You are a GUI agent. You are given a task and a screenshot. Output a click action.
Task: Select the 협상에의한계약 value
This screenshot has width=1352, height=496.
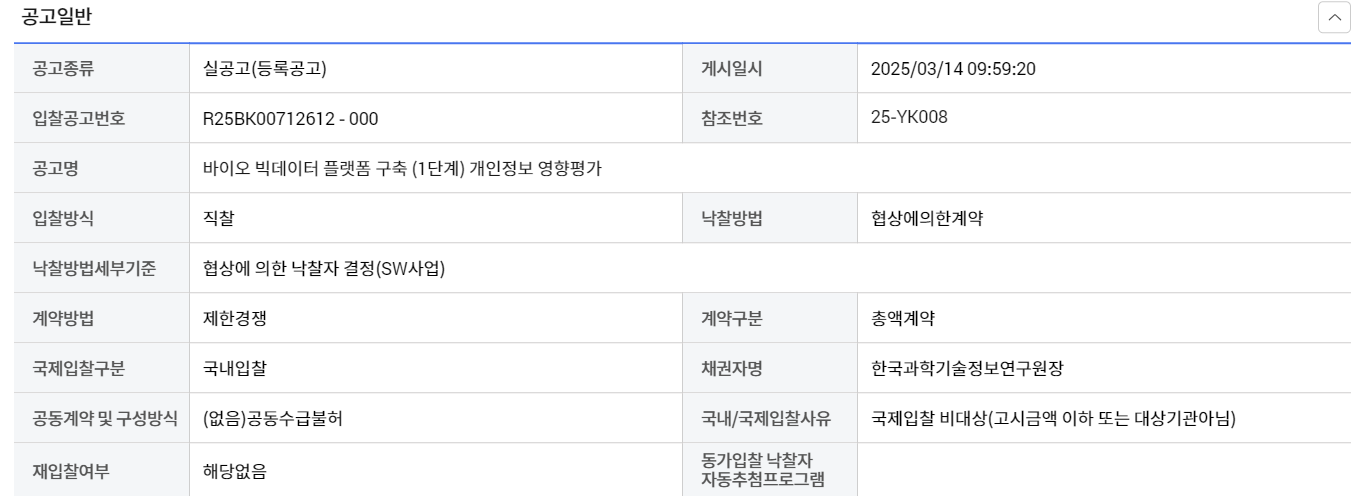[926, 219]
